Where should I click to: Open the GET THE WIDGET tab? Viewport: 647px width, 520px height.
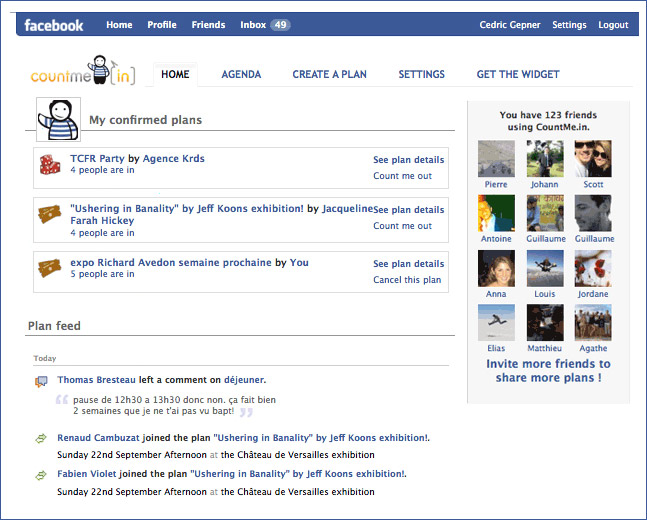(x=518, y=74)
